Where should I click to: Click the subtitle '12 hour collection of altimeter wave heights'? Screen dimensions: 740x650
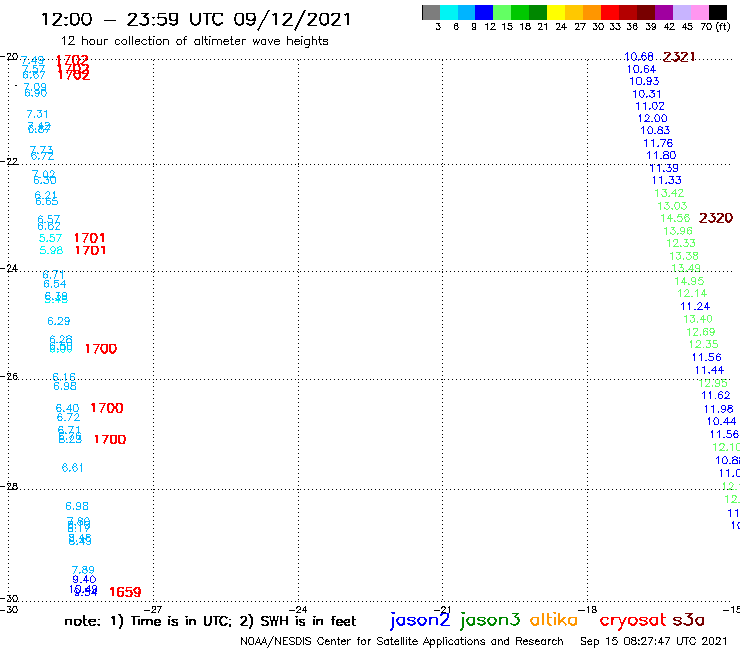coord(194,41)
